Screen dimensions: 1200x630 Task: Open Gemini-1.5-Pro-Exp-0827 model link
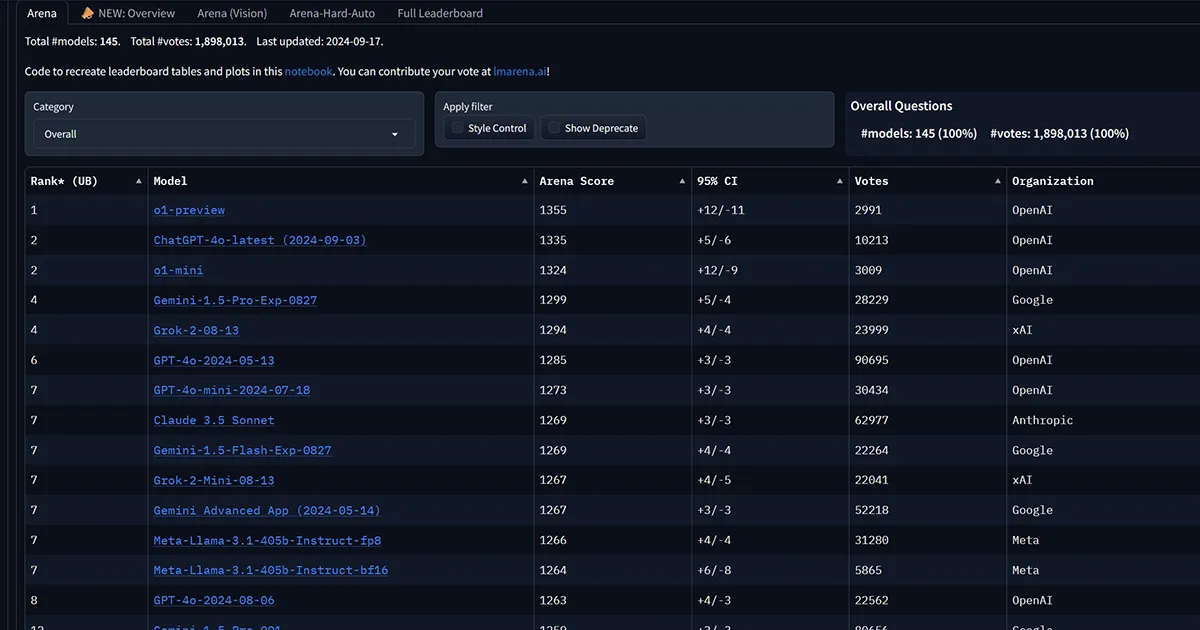tap(235, 300)
